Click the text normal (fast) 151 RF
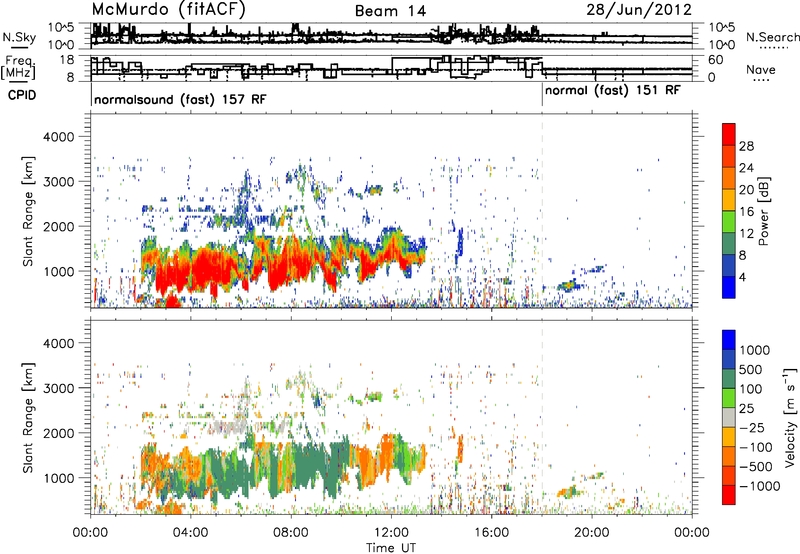Viewport: 800px width, 554px height. pos(613,91)
